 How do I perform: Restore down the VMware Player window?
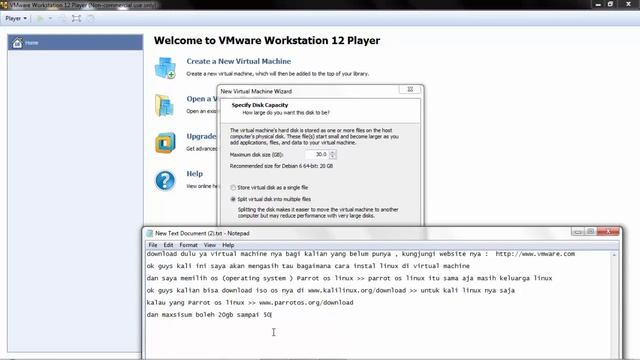click(x=611, y=4)
